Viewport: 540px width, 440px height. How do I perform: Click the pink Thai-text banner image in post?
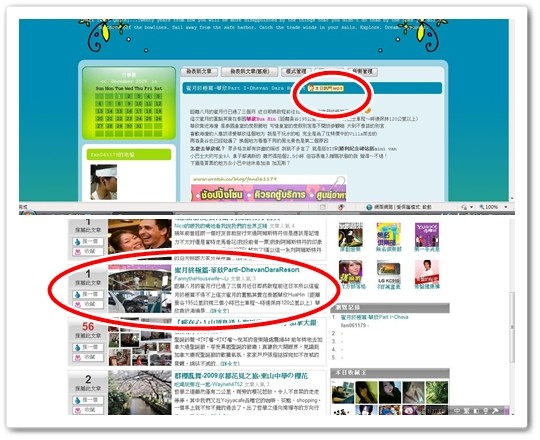pyautogui.click(x=269, y=193)
